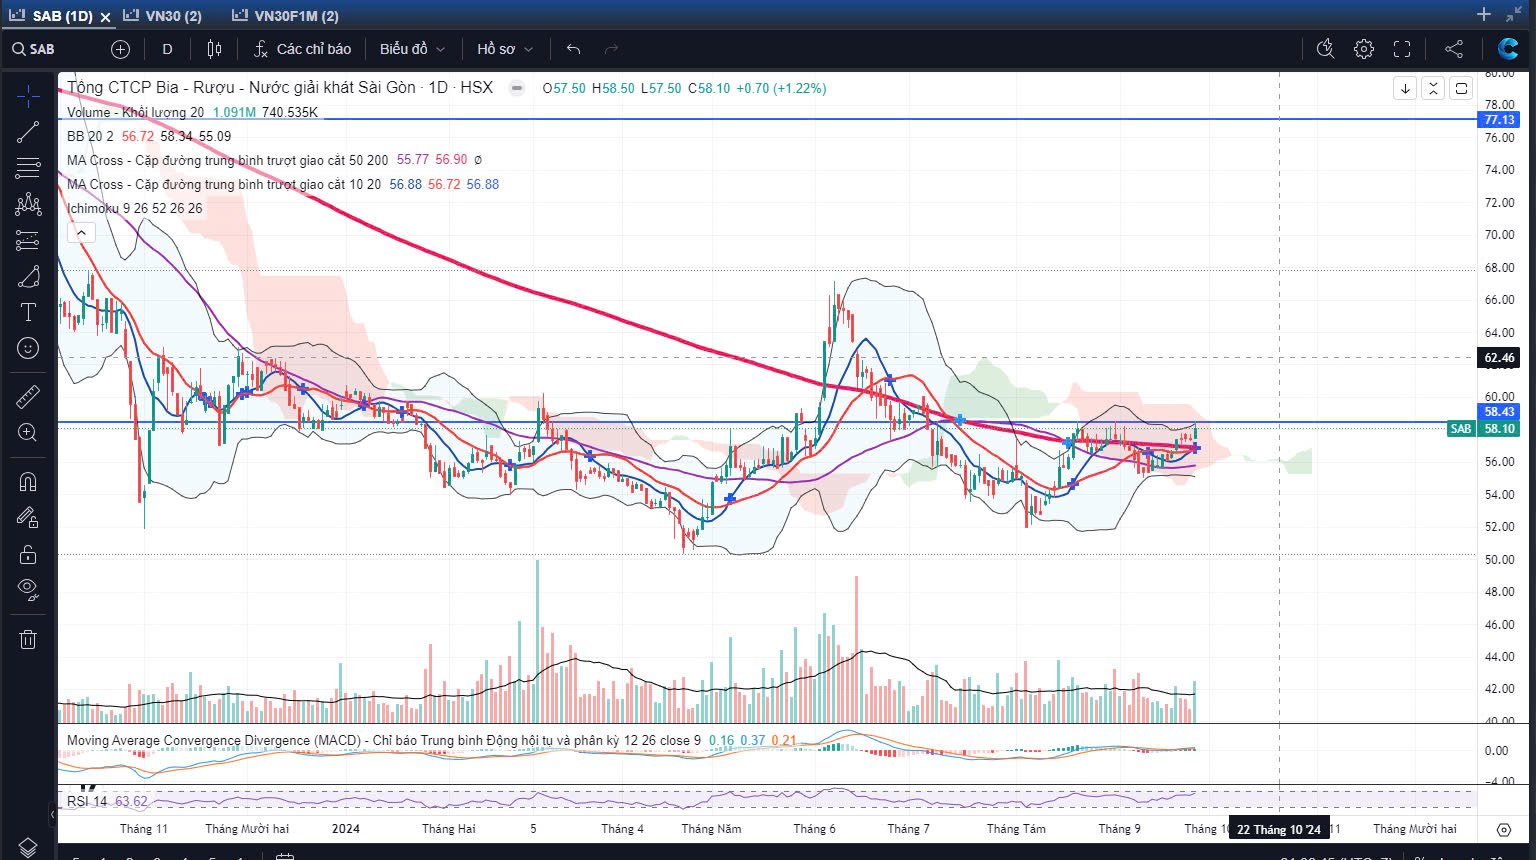Remove drawings with the trash icon
The image size is (1536, 860).
[x=28, y=640]
